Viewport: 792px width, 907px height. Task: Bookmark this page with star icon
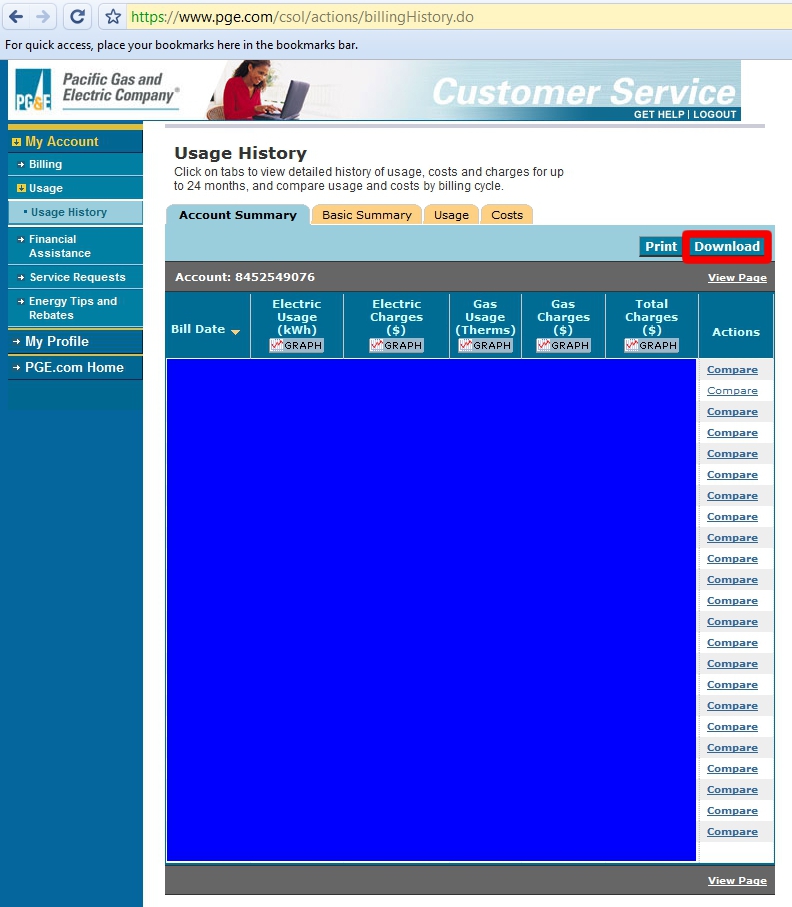coord(113,17)
